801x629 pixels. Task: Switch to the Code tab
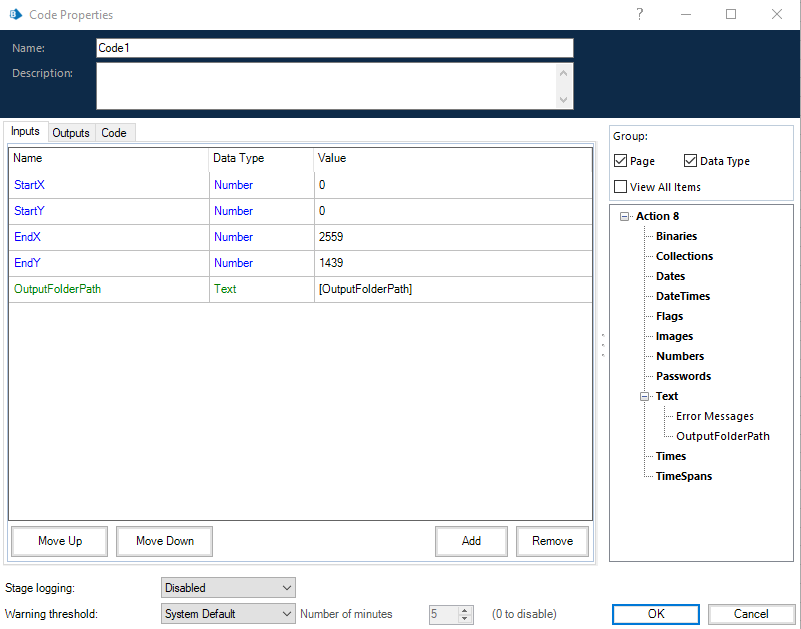pyautogui.click(x=114, y=133)
